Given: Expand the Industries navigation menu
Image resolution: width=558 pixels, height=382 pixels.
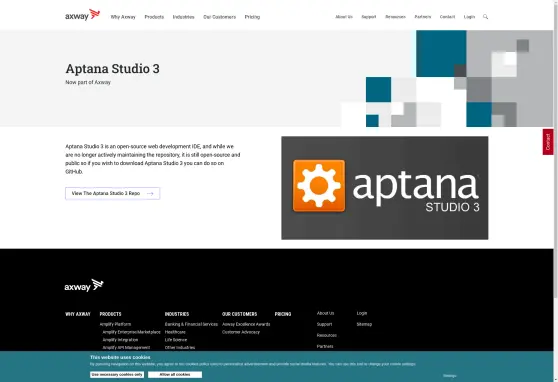Looking at the screenshot, I should (x=184, y=17).
